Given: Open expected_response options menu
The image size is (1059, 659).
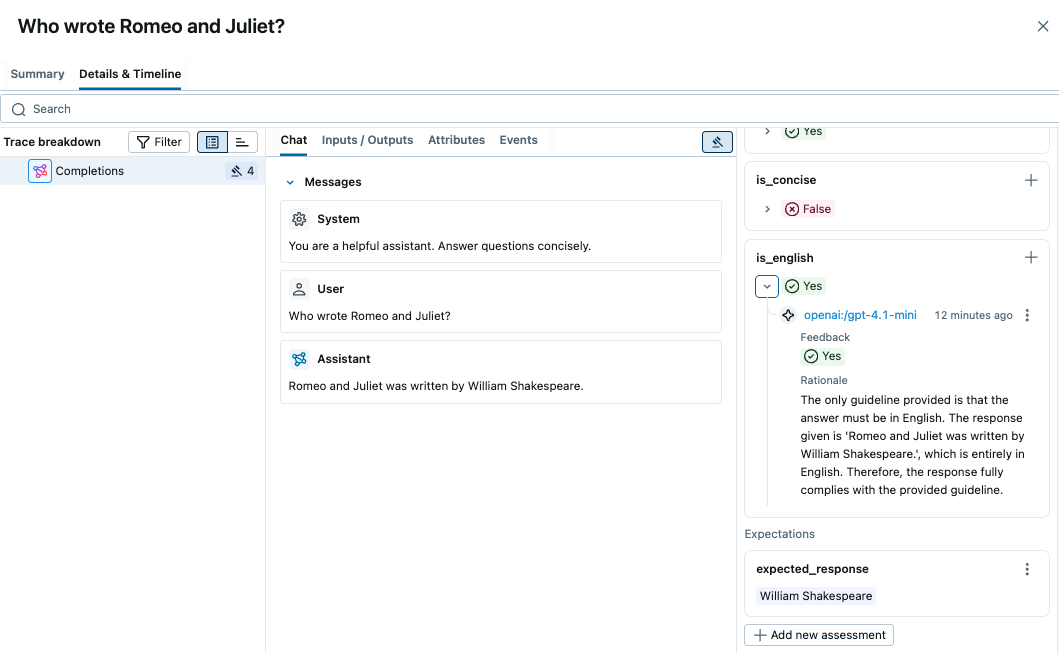Looking at the screenshot, I should point(1027,569).
